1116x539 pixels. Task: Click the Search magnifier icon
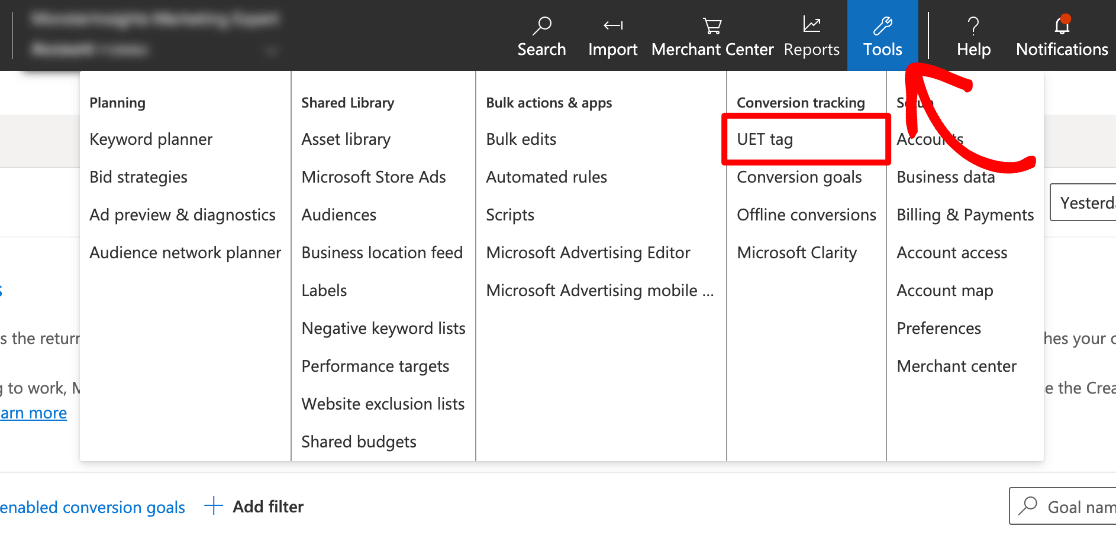[542, 25]
